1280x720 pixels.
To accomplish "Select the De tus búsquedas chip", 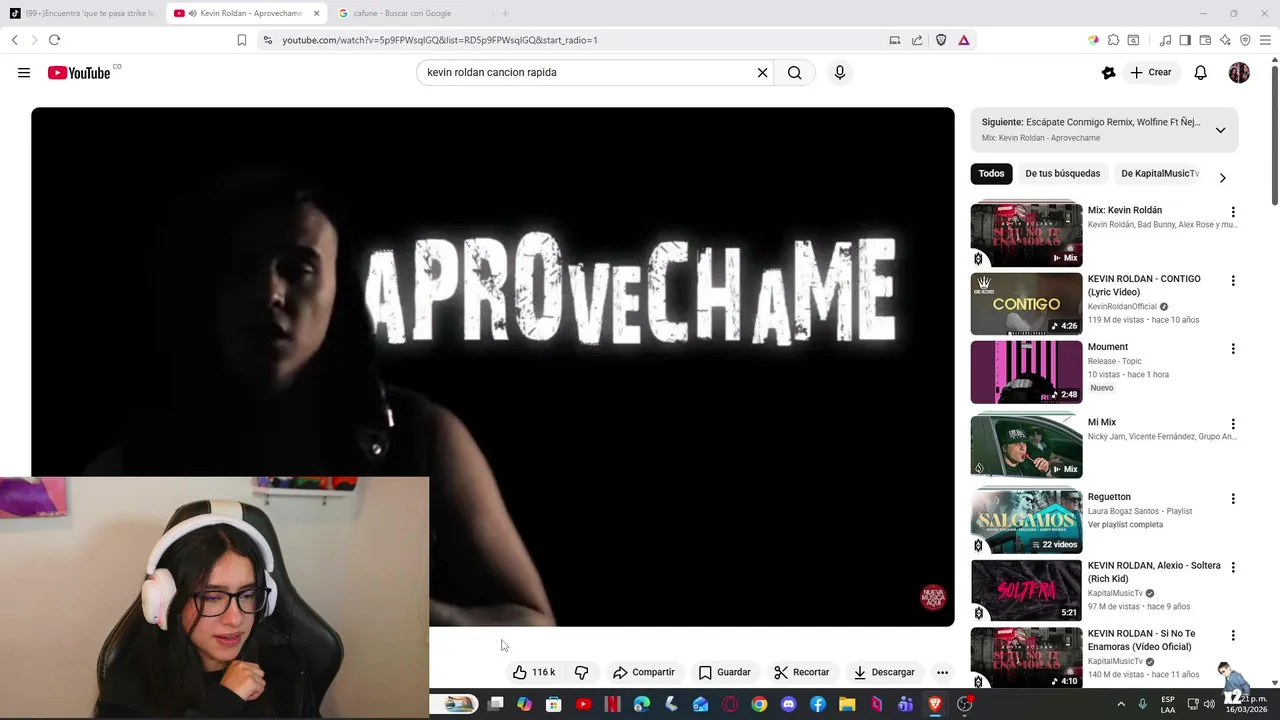I will pyautogui.click(x=1062, y=173).
